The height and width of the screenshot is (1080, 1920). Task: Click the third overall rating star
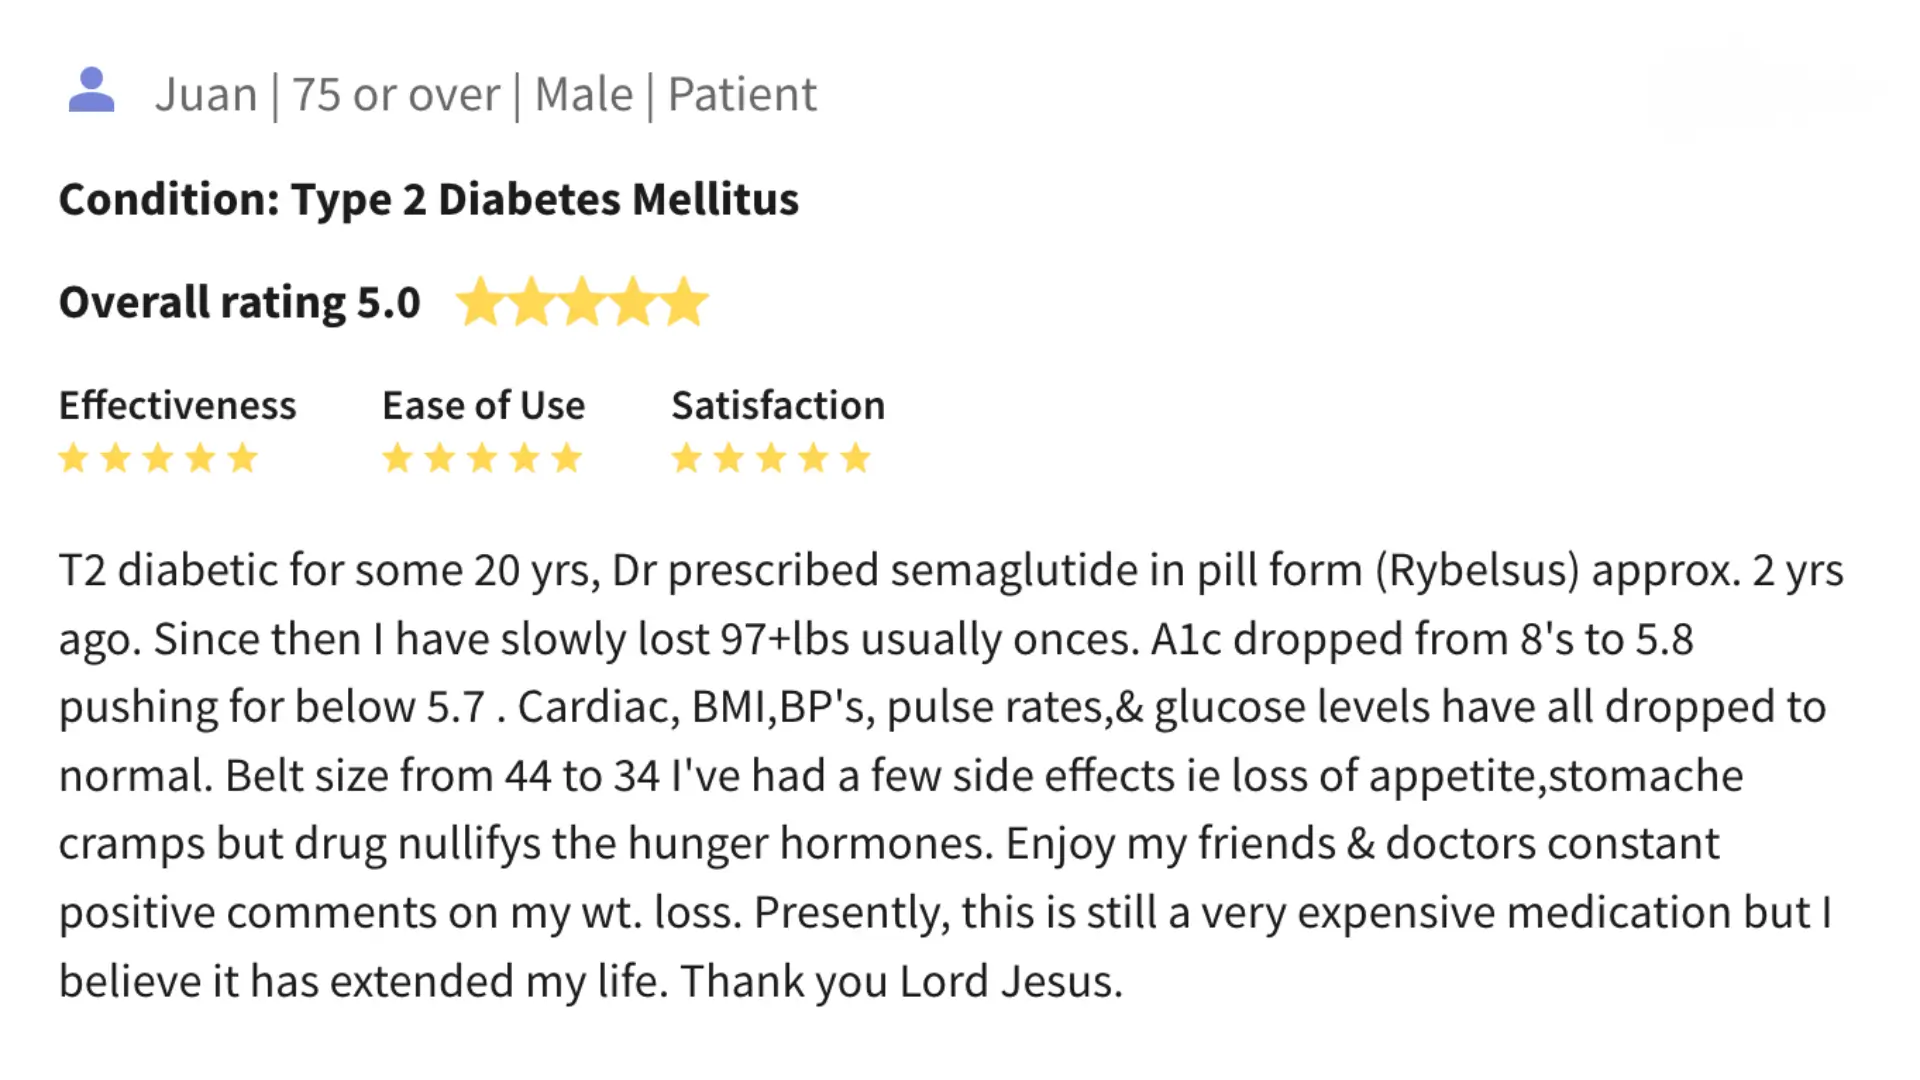pos(582,302)
